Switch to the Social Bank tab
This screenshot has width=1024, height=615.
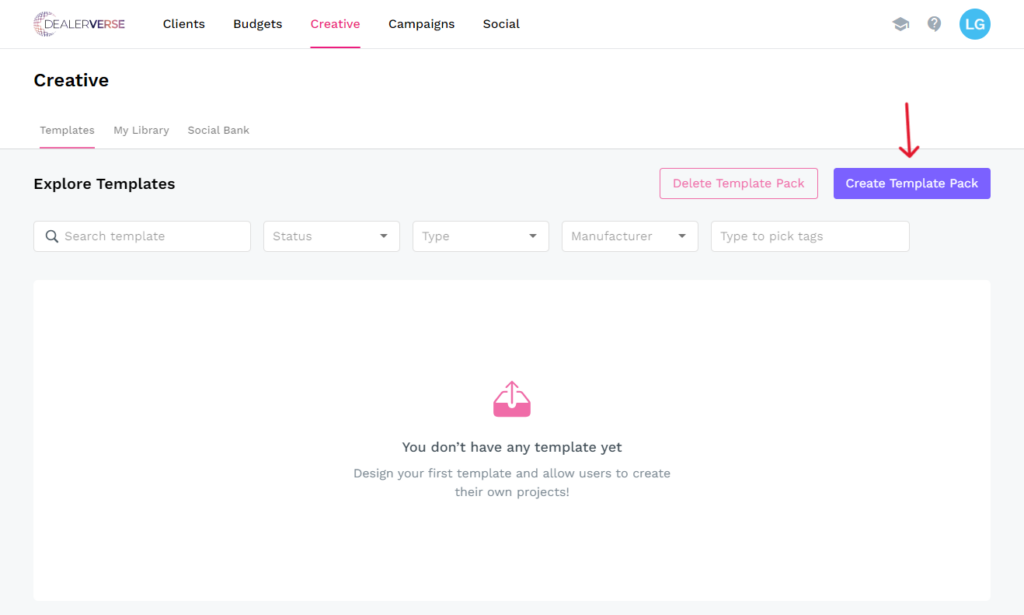pos(218,131)
